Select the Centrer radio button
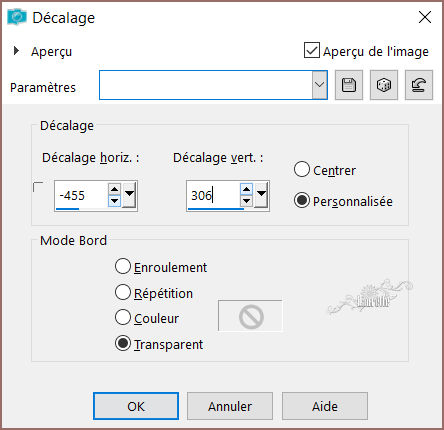Image resolution: width=444 pixels, height=430 pixels. pyautogui.click(x=302, y=169)
